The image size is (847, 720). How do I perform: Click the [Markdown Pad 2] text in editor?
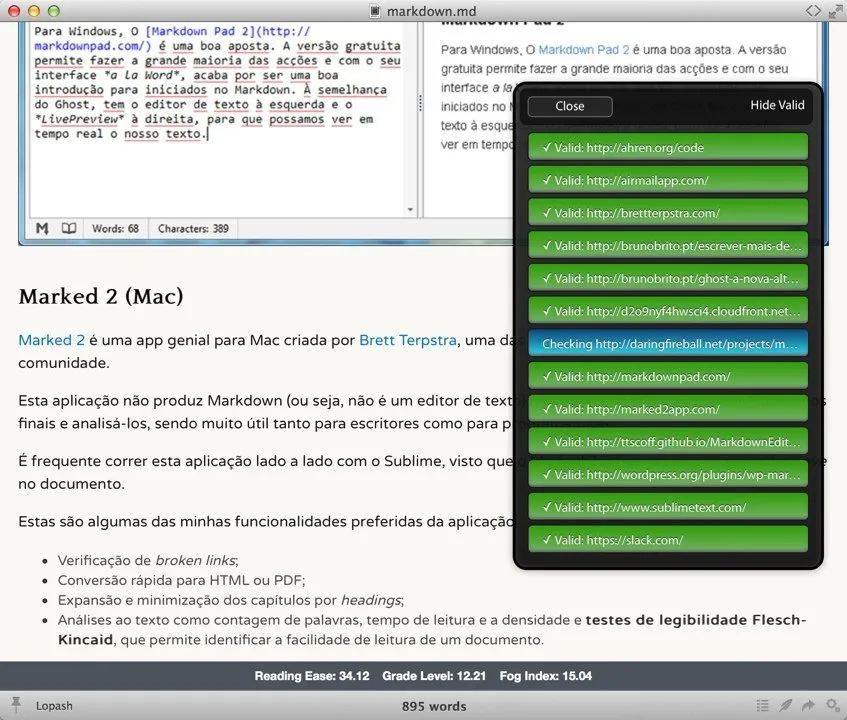(x=200, y=31)
